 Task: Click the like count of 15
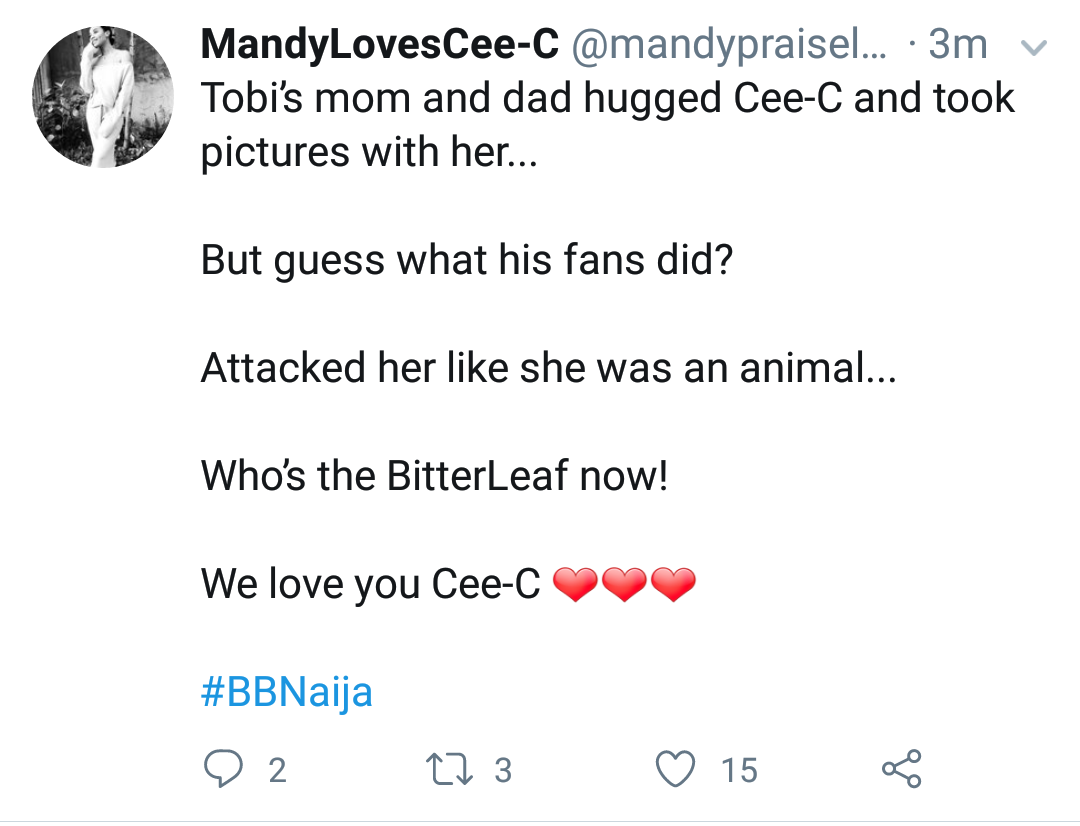(x=740, y=770)
